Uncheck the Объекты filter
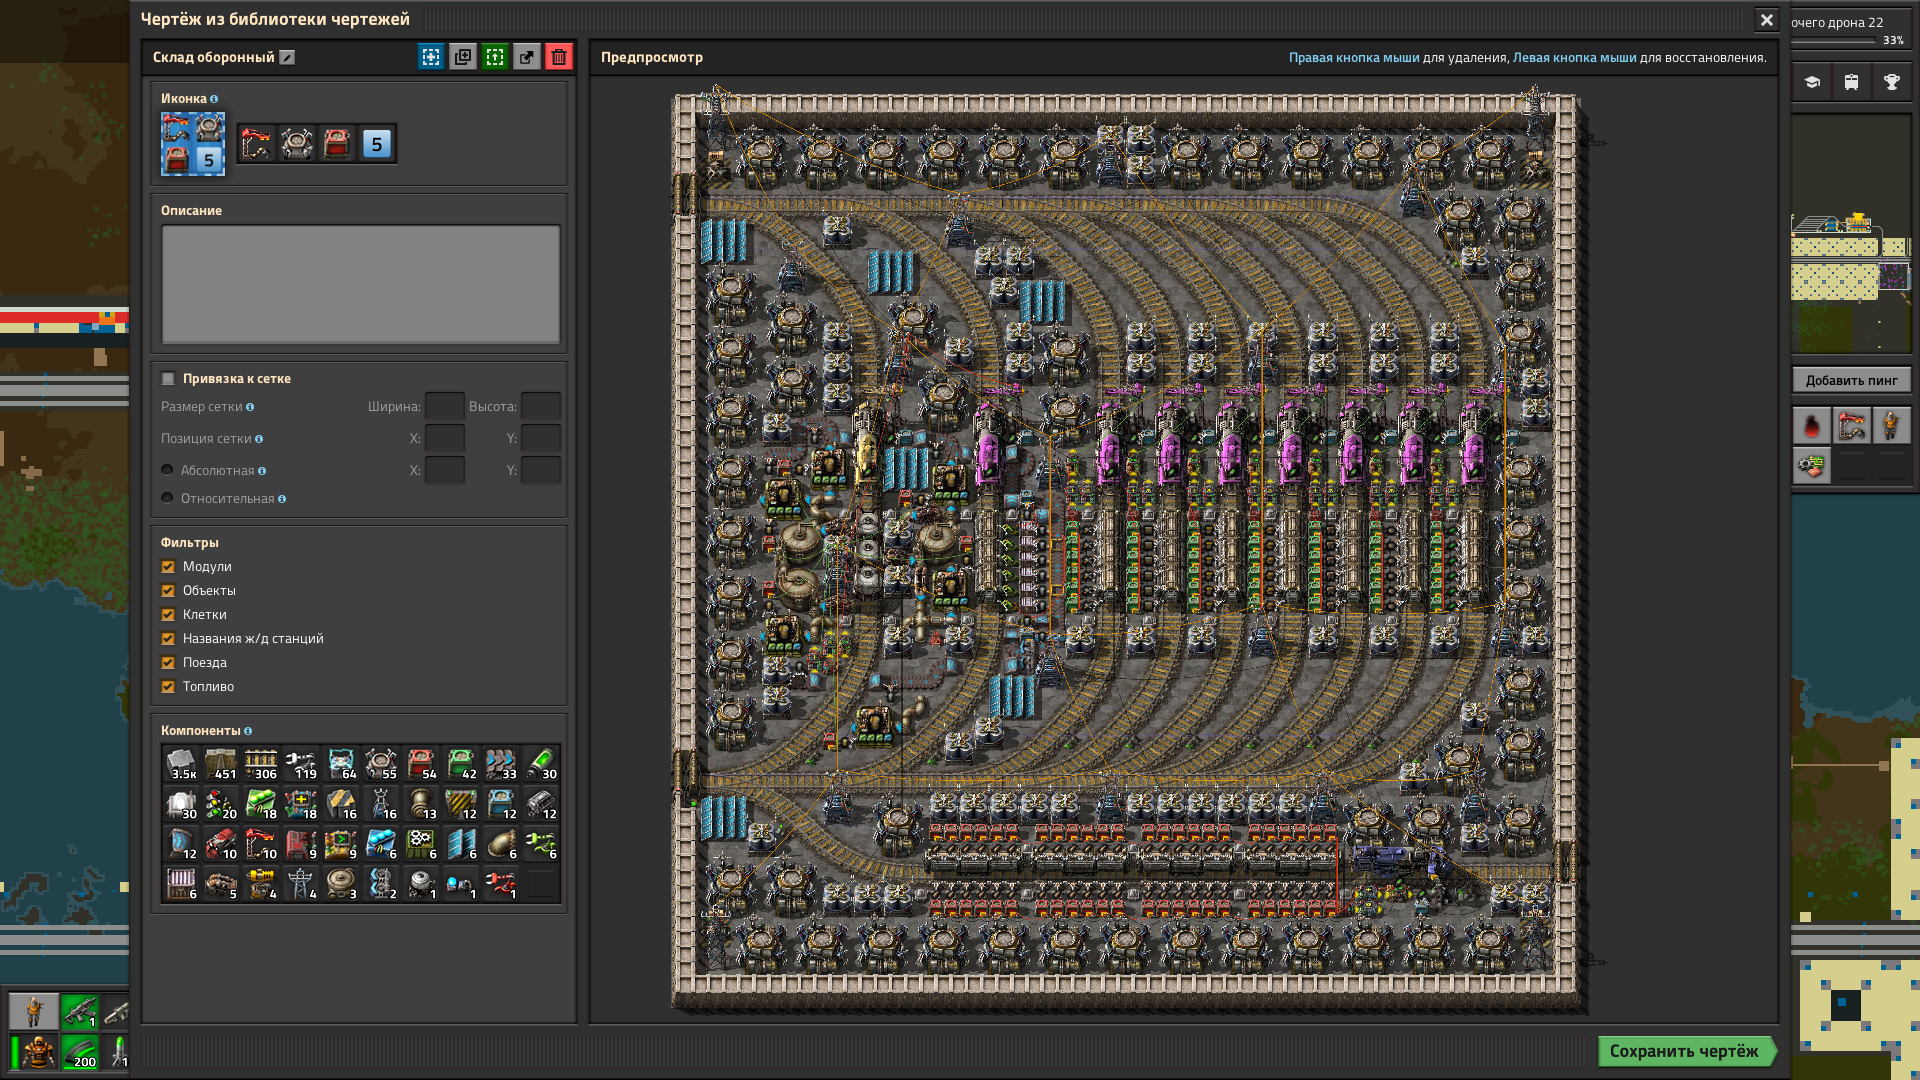 pos(168,591)
